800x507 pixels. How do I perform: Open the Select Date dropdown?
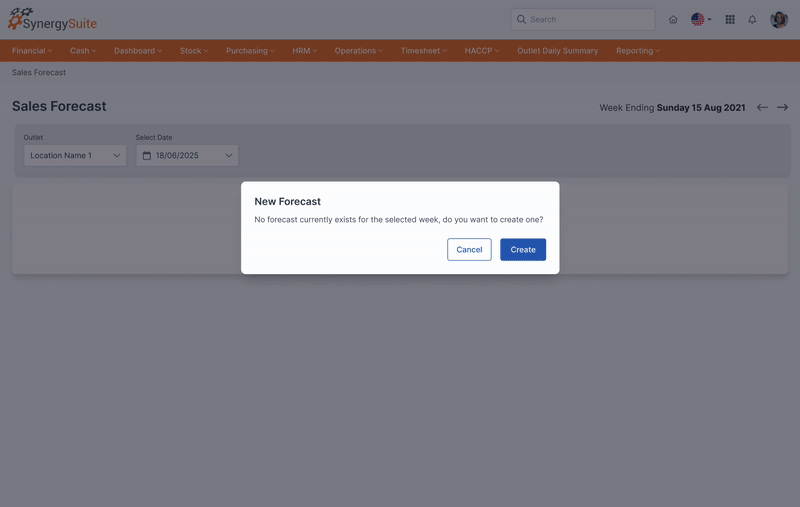[187, 156]
